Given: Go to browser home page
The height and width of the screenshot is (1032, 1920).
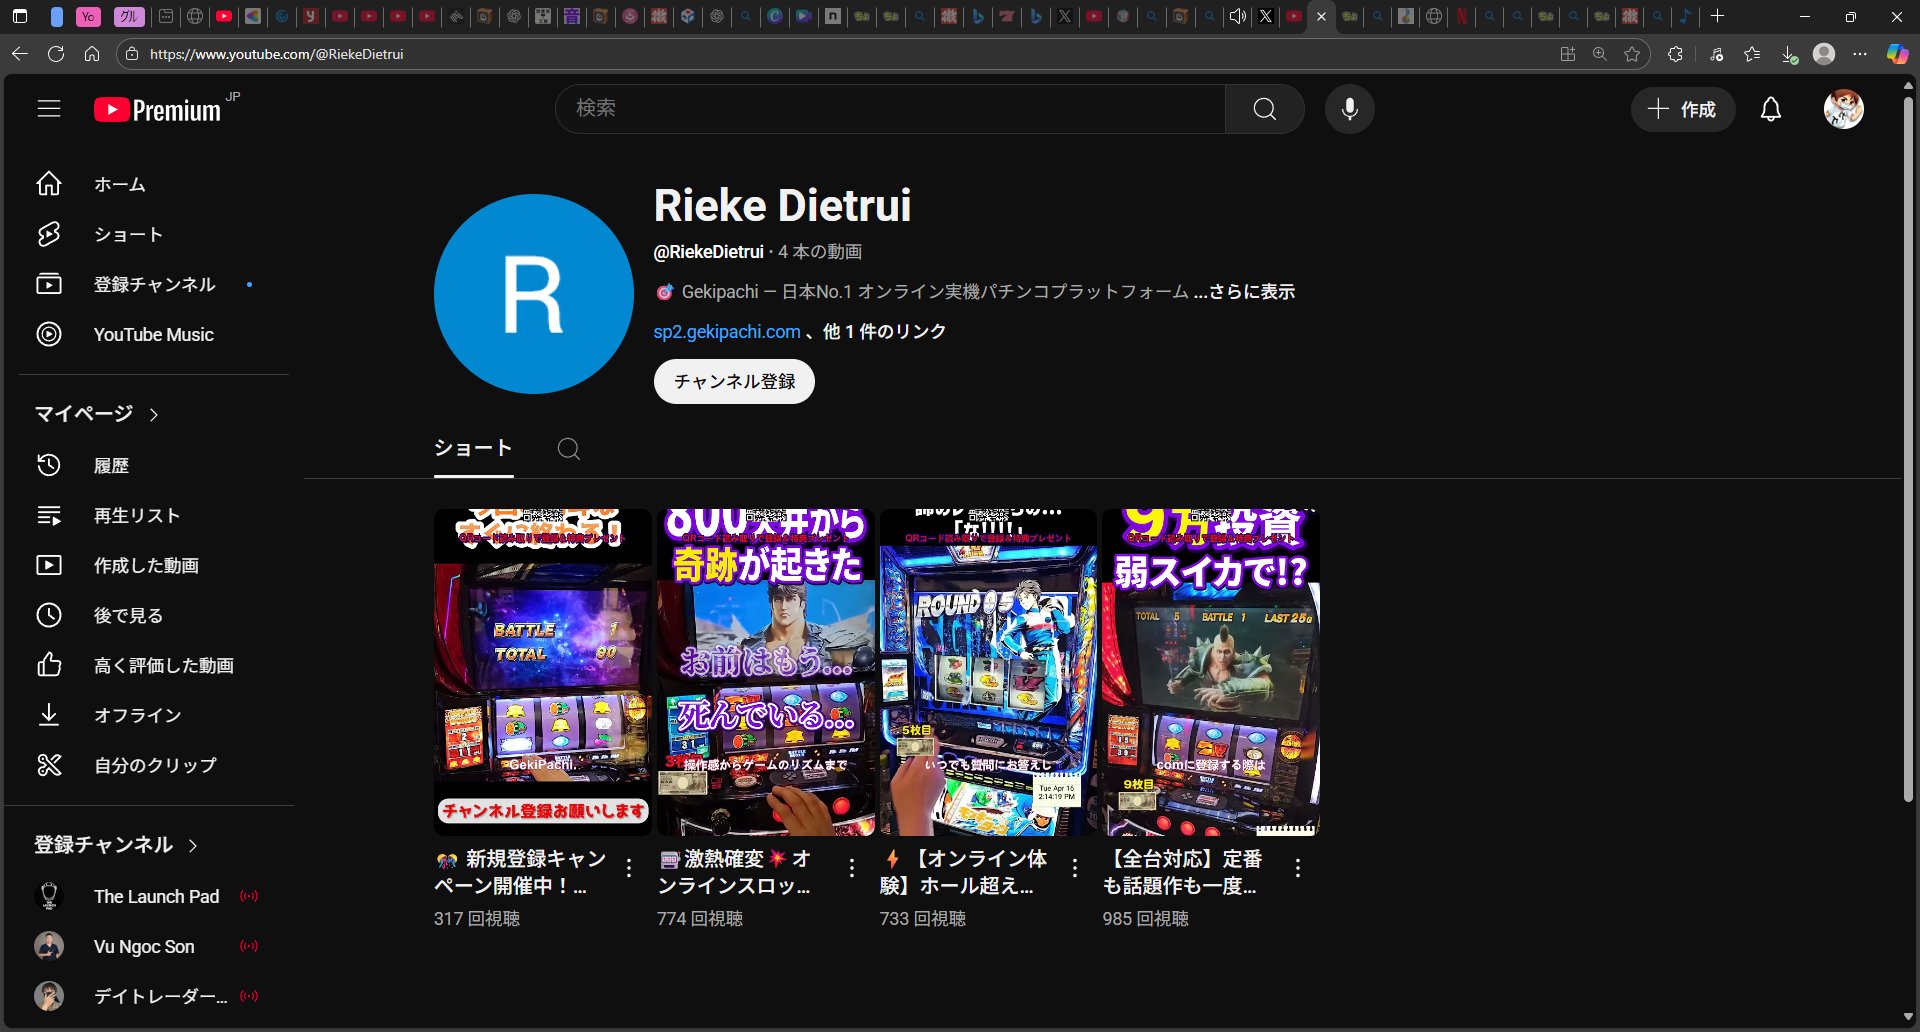Looking at the screenshot, I should pyautogui.click(x=92, y=54).
